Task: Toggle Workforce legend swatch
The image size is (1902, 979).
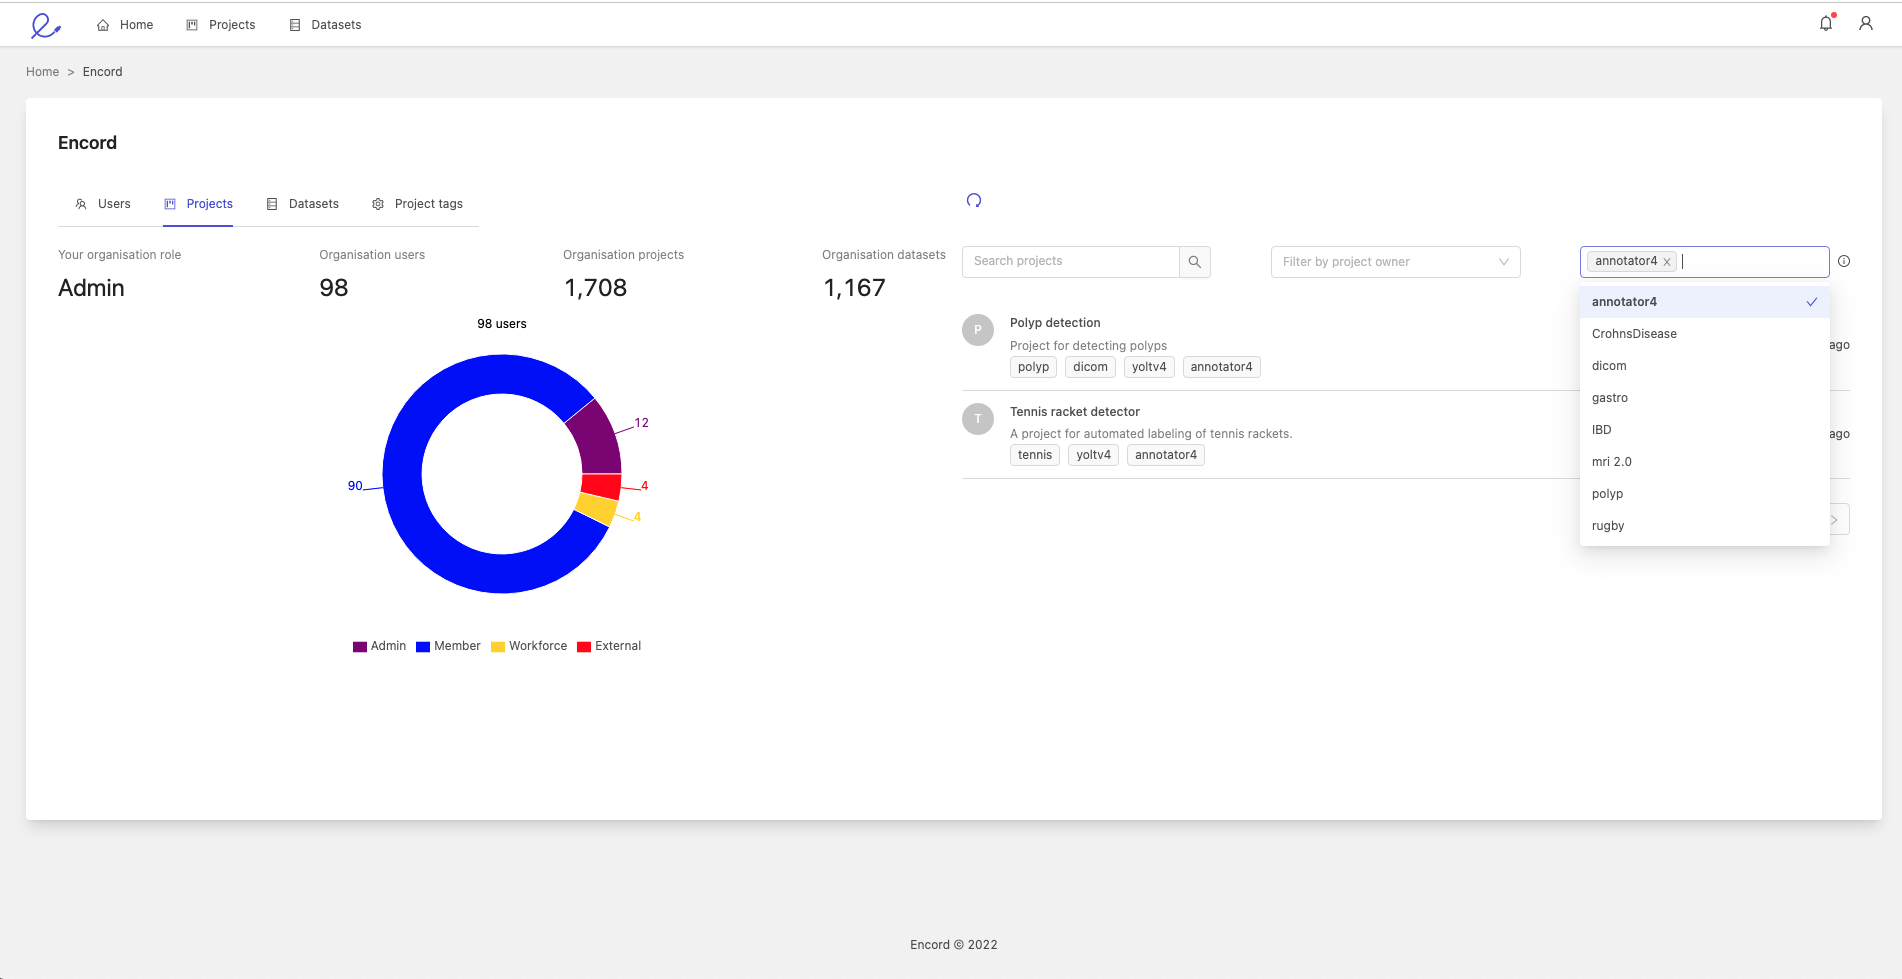Action: pyautogui.click(x=498, y=647)
